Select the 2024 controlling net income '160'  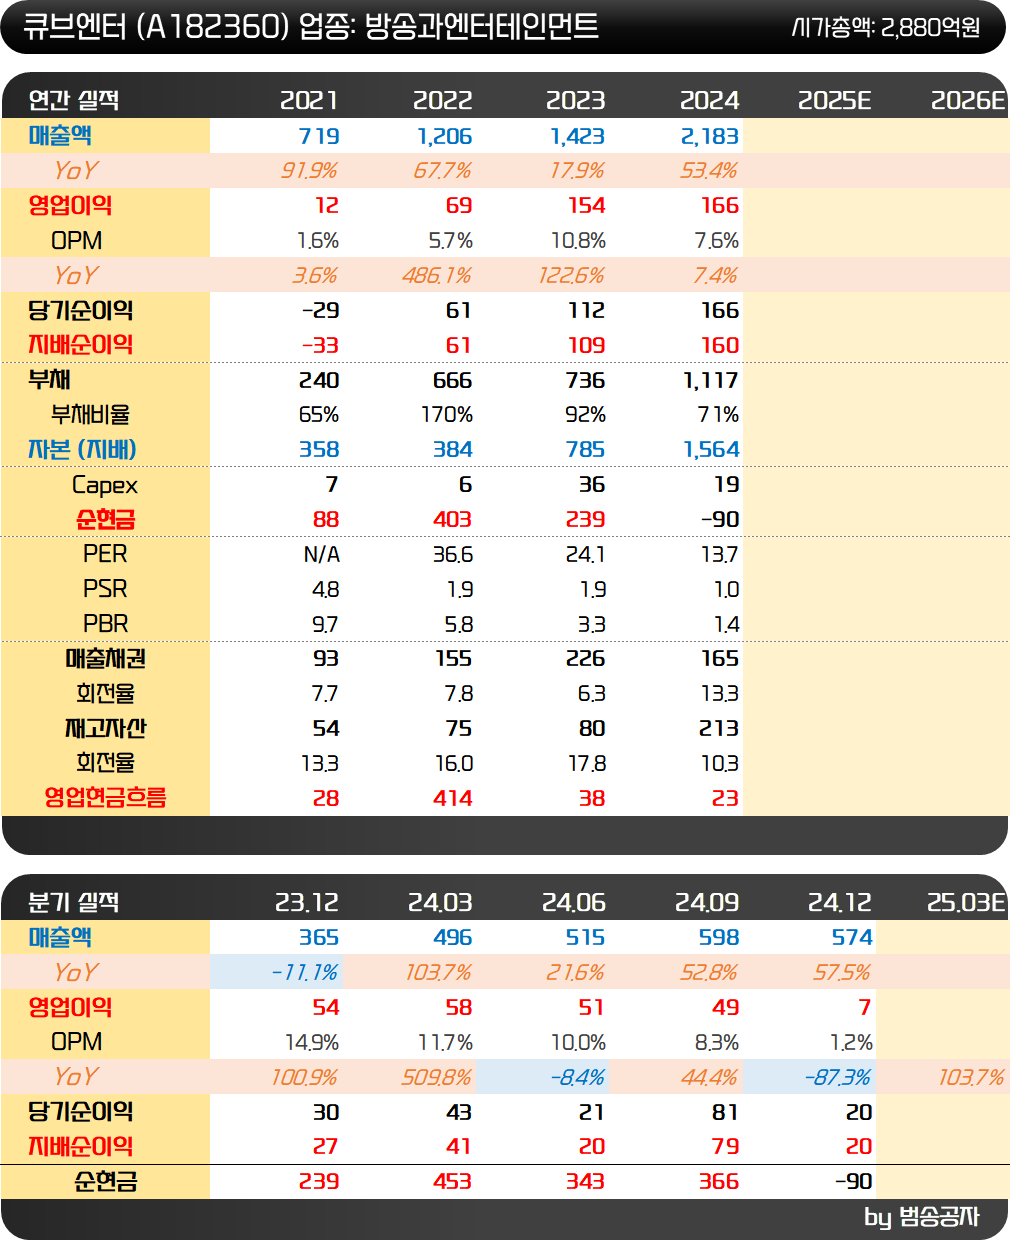(x=719, y=345)
